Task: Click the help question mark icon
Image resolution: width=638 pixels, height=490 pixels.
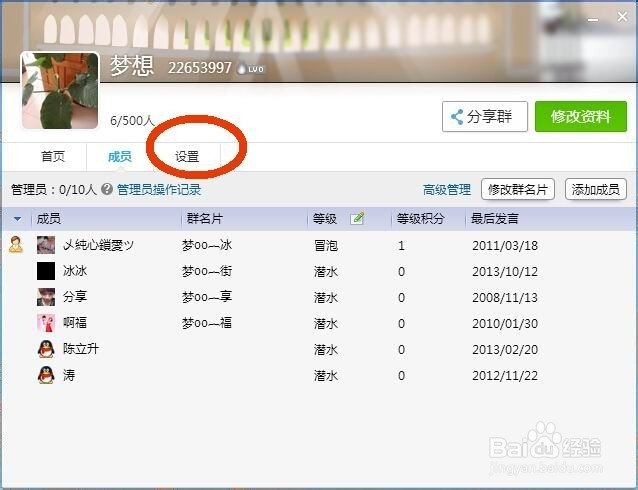Action: pos(107,189)
